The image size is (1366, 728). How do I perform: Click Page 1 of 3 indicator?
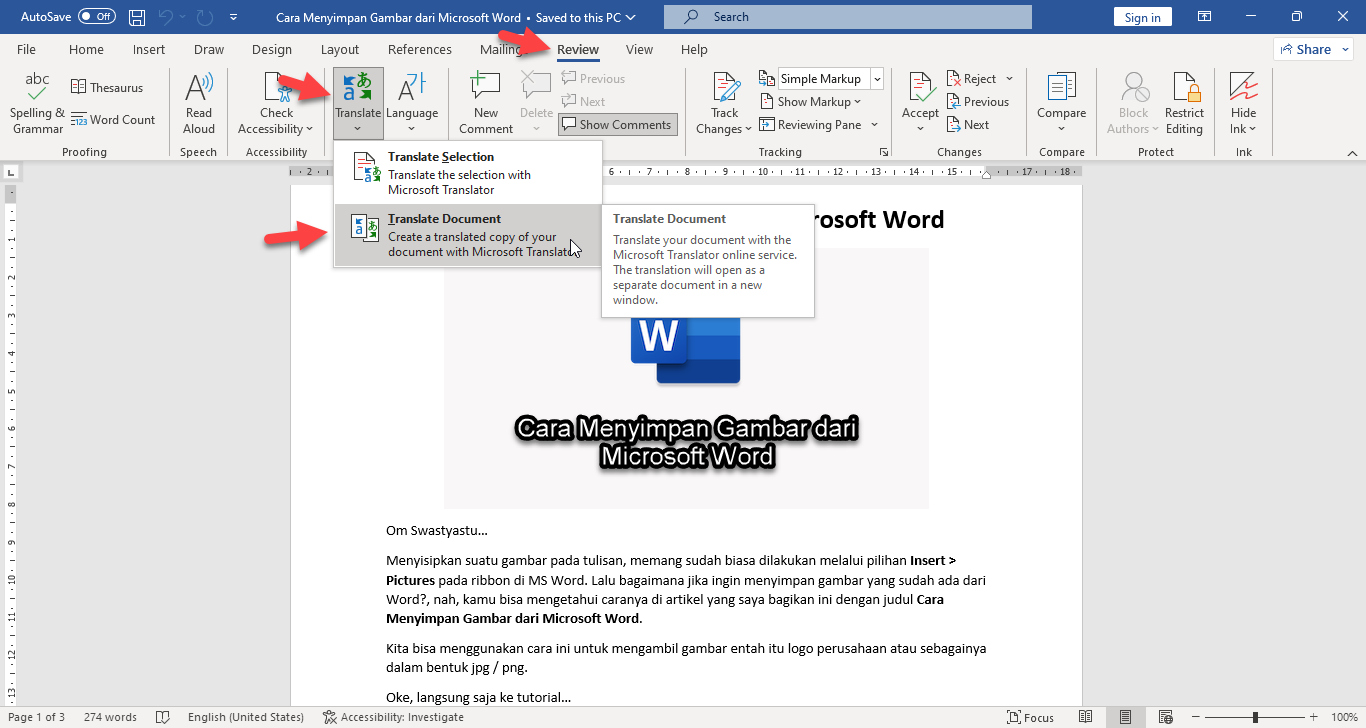click(x=36, y=717)
